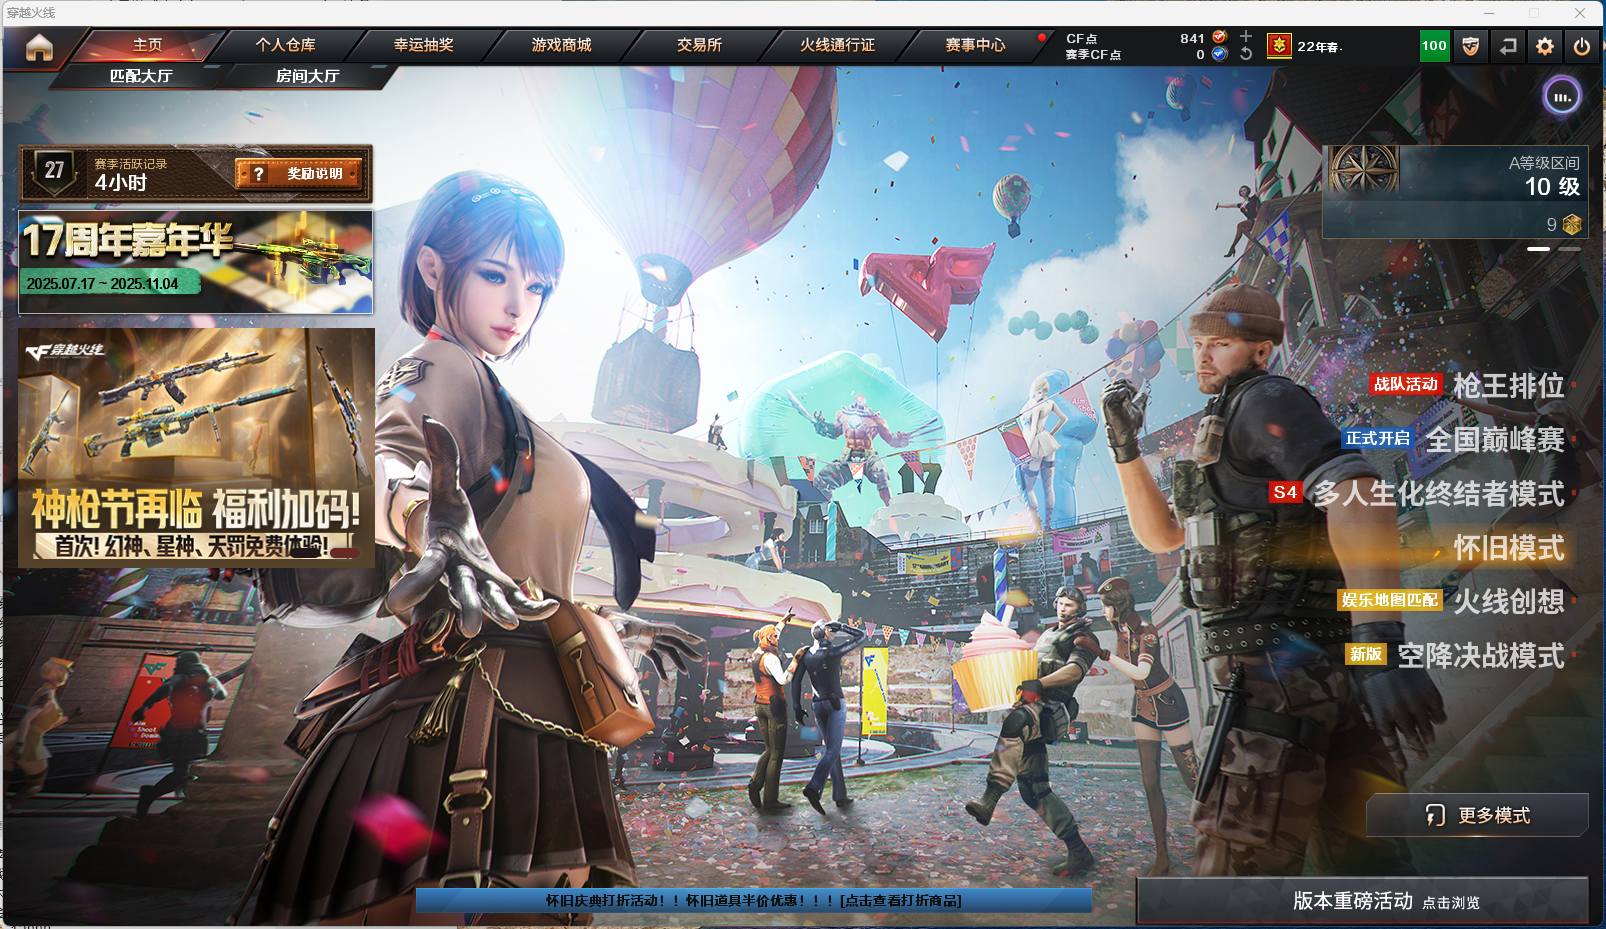Click the red 战队活动 tag
Image resolution: width=1606 pixels, height=929 pixels.
(x=1405, y=384)
